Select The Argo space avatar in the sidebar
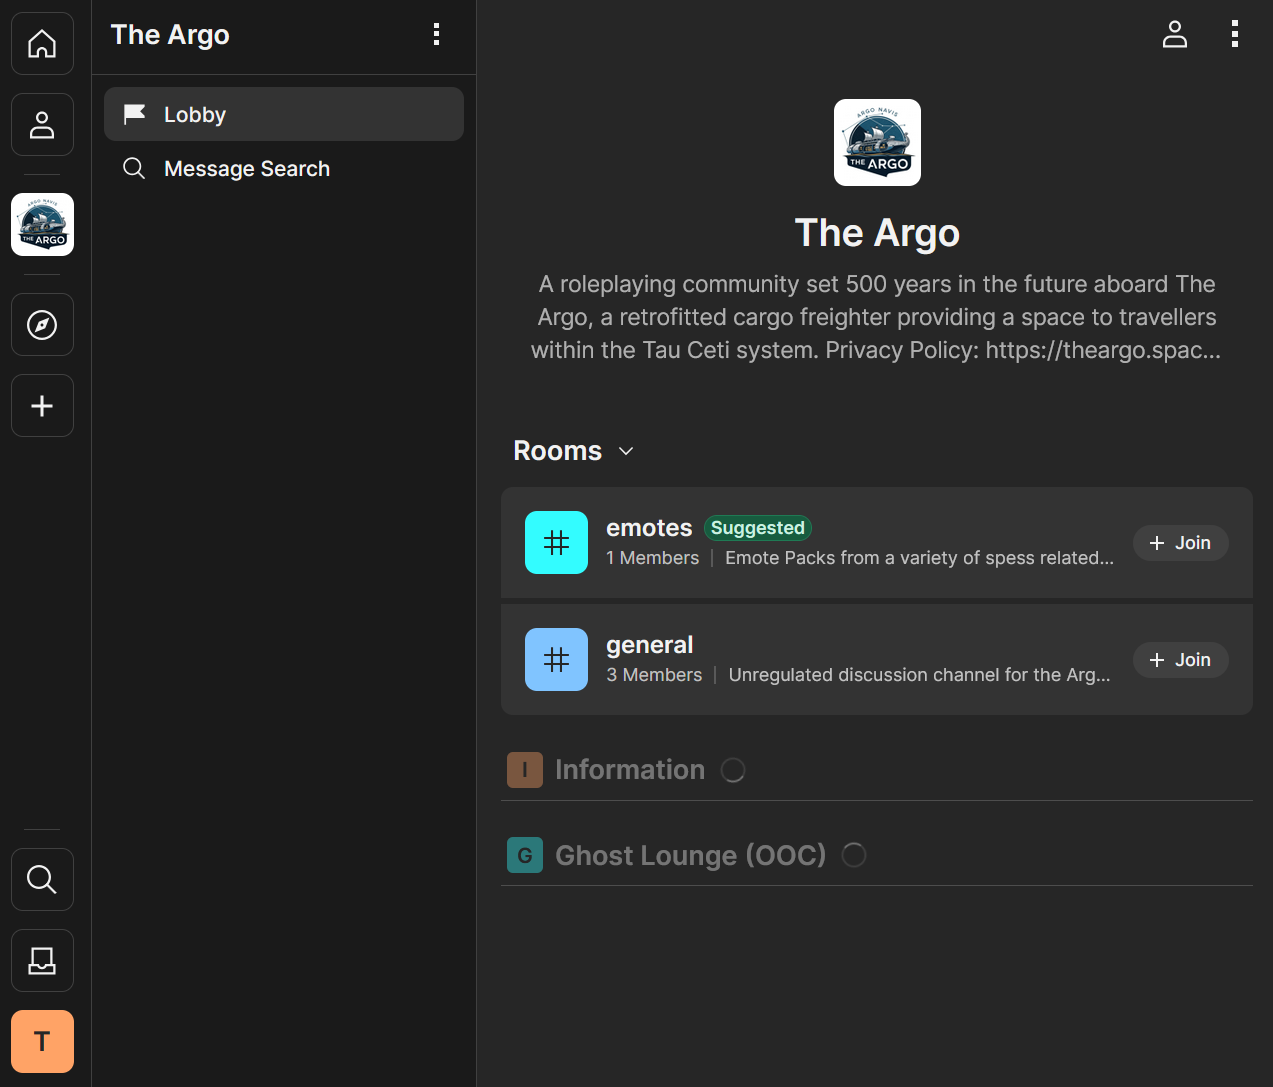 41,224
